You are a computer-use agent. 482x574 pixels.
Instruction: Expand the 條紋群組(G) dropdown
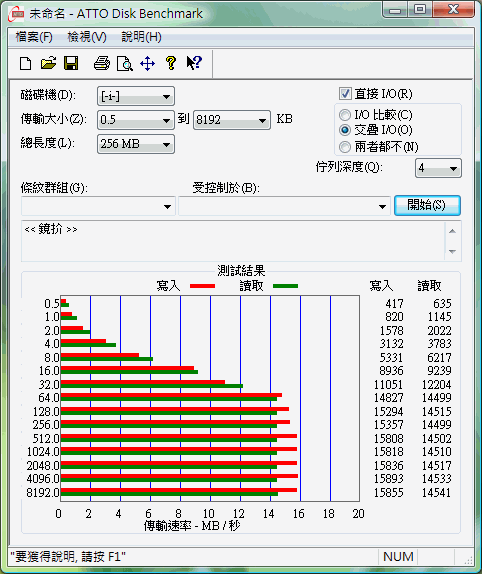coord(98,206)
